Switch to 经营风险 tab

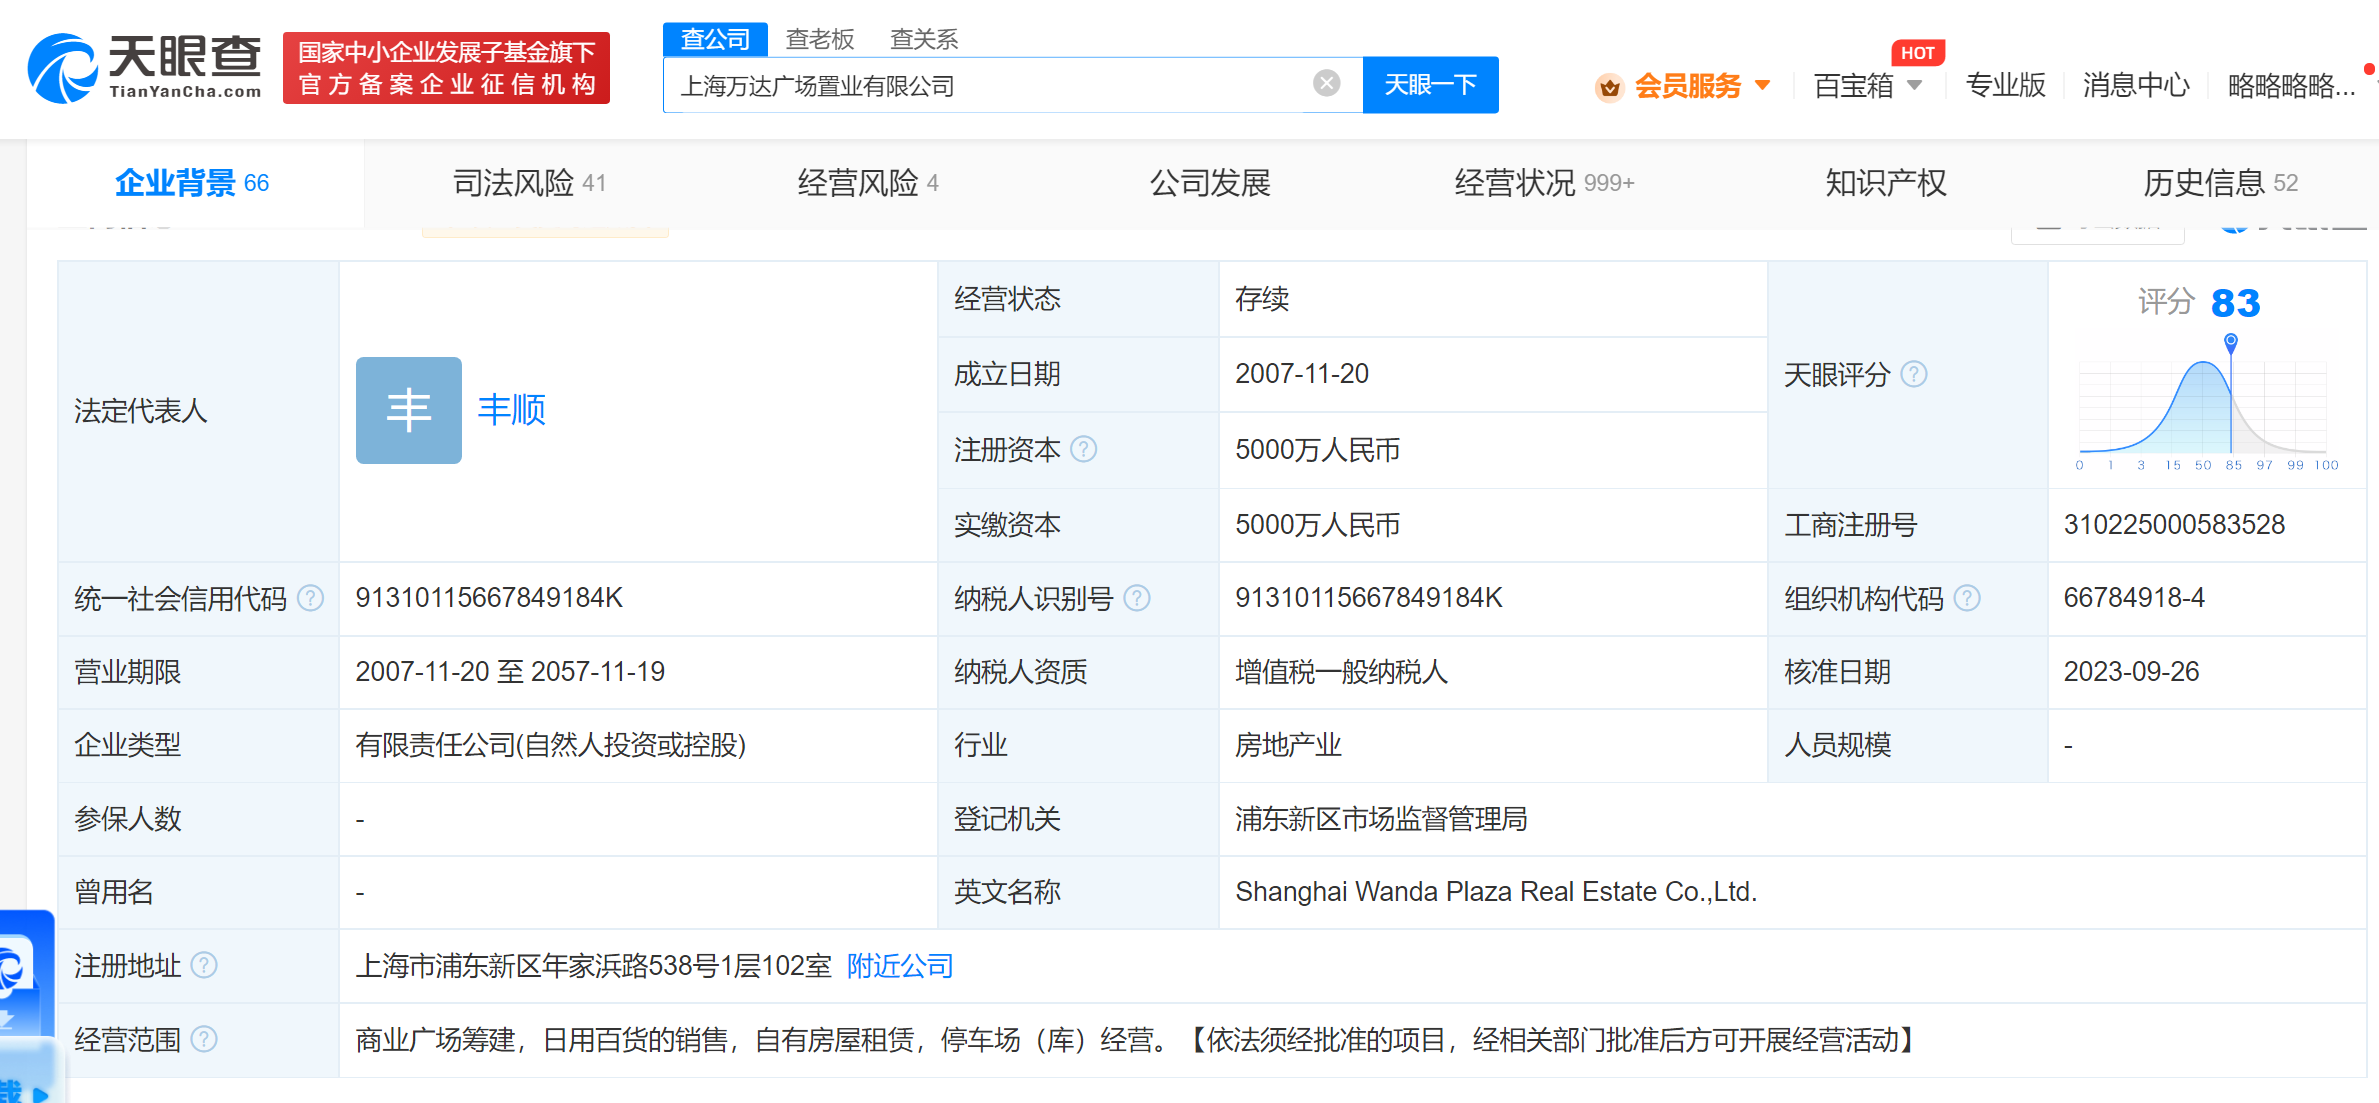tap(867, 183)
